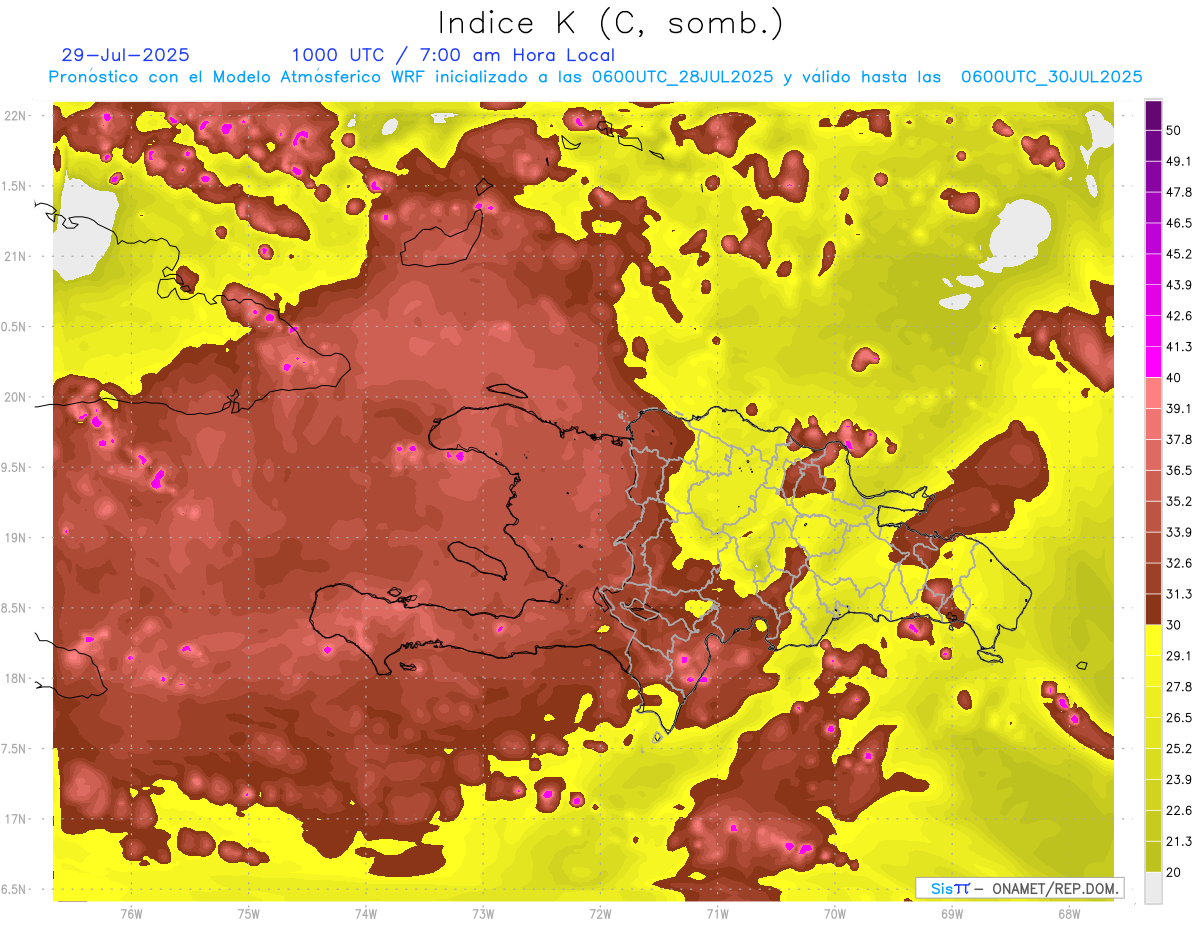Click the longitude axis label "76W"
The image size is (1200, 927).
[x=131, y=913]
